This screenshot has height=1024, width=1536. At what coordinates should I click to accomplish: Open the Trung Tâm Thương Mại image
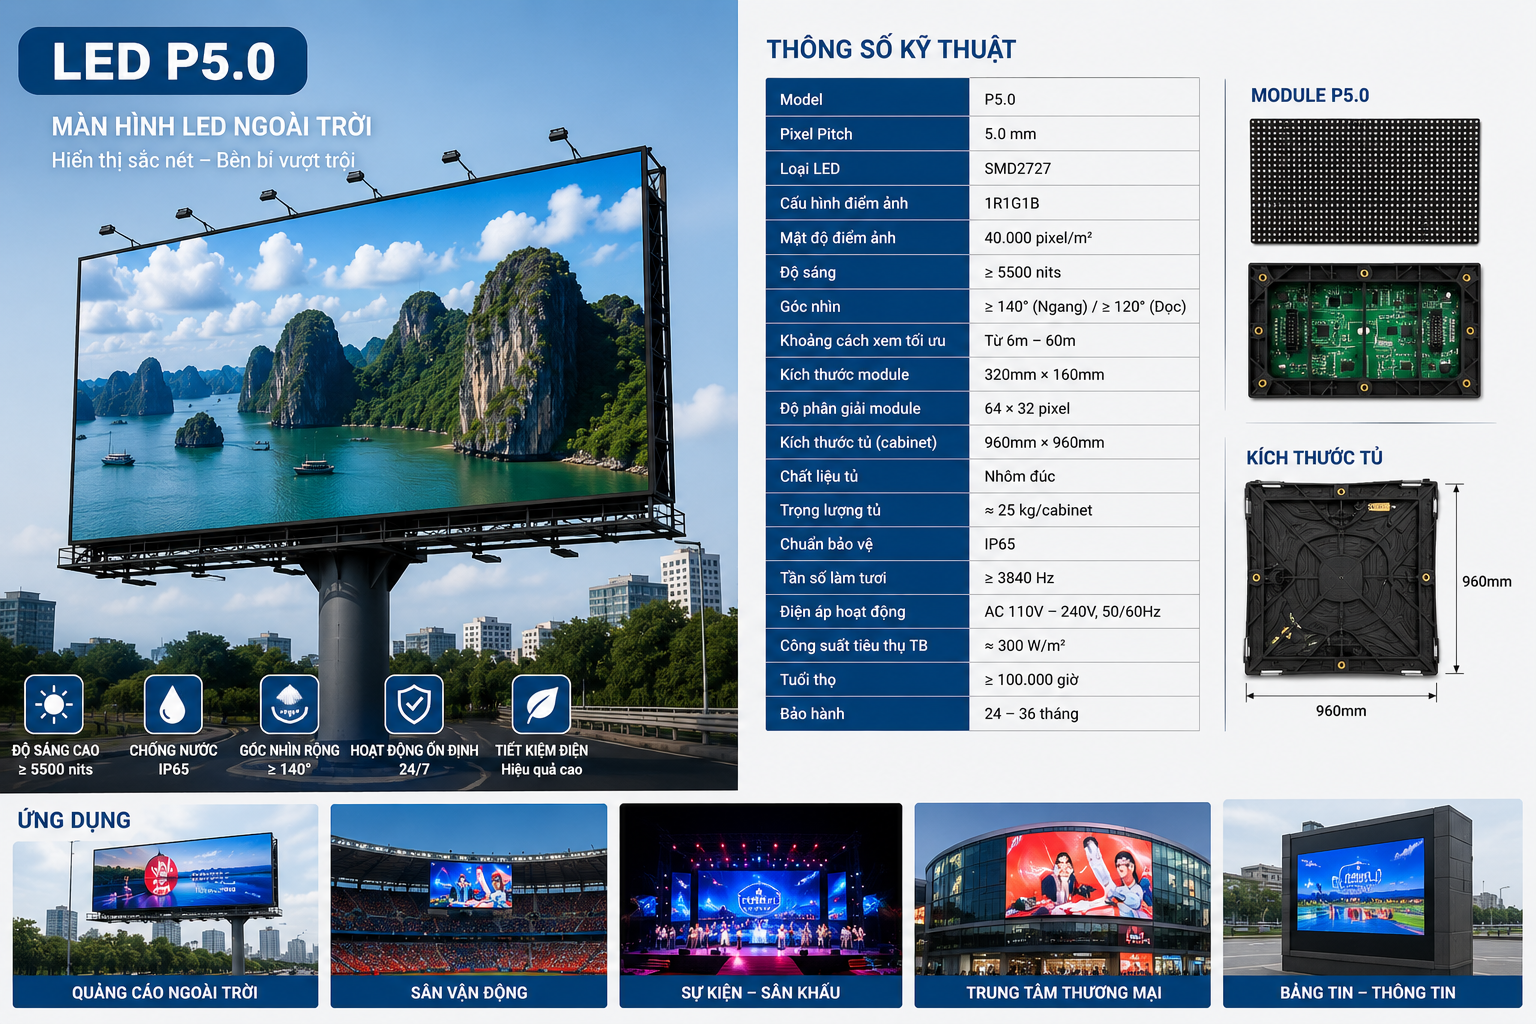point(1063,906)
